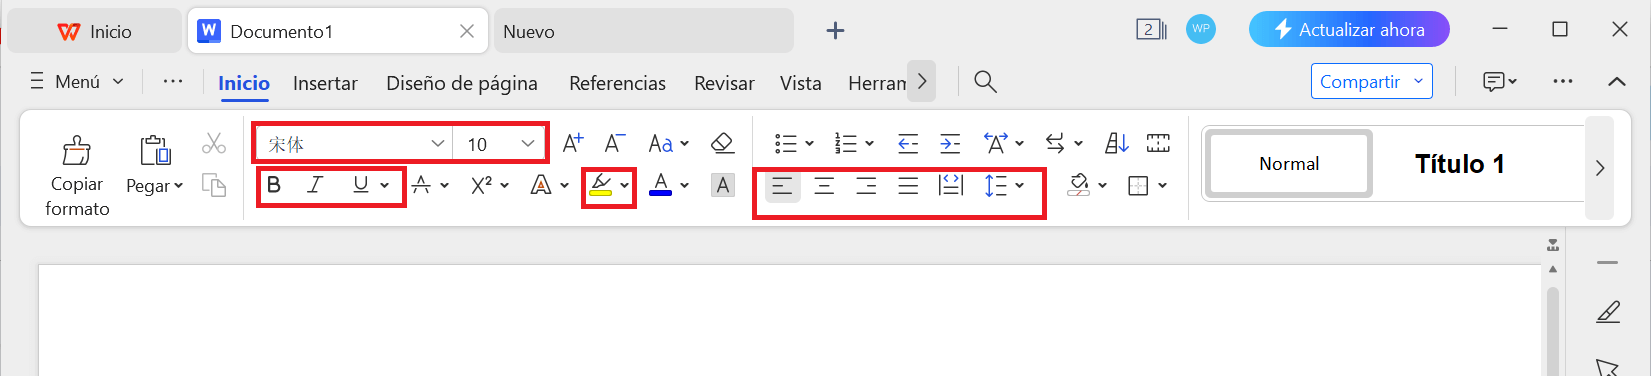The height and width of the screenshot is (376, 1651).
Task: Switch to the Insertar tab
Action: click(x=325, y=83)
